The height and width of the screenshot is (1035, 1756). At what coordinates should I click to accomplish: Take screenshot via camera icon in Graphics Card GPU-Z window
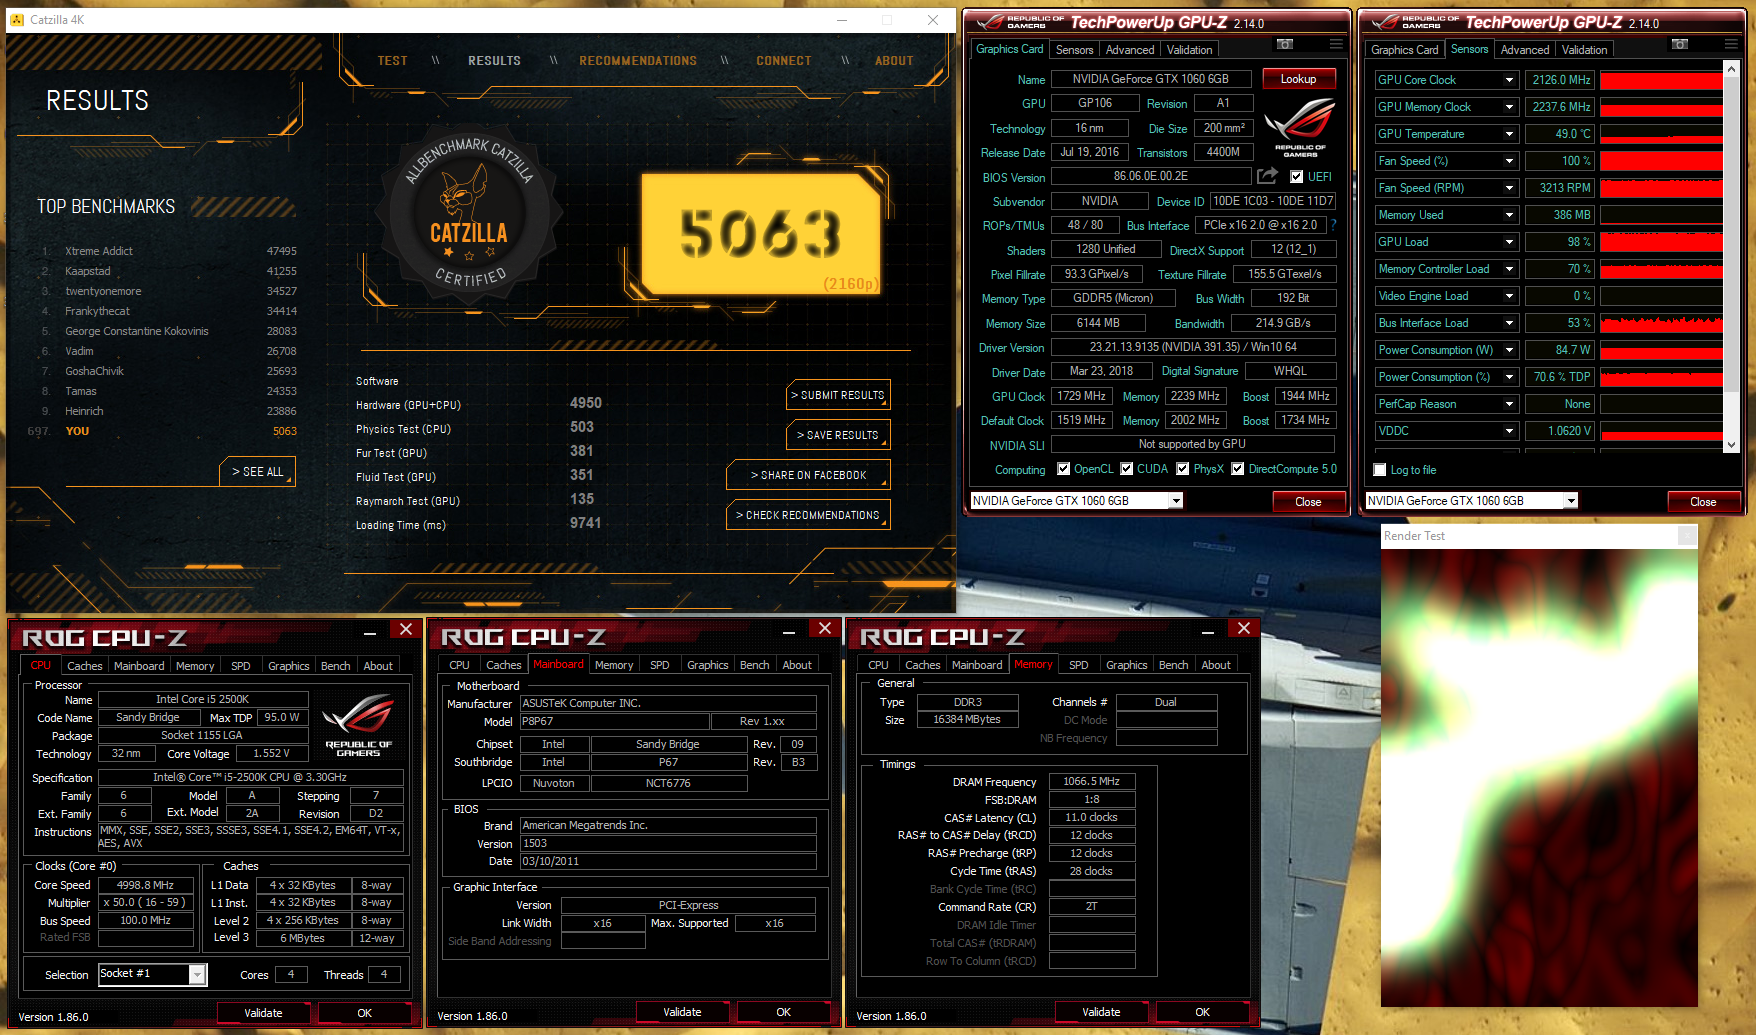point(1285,44)
